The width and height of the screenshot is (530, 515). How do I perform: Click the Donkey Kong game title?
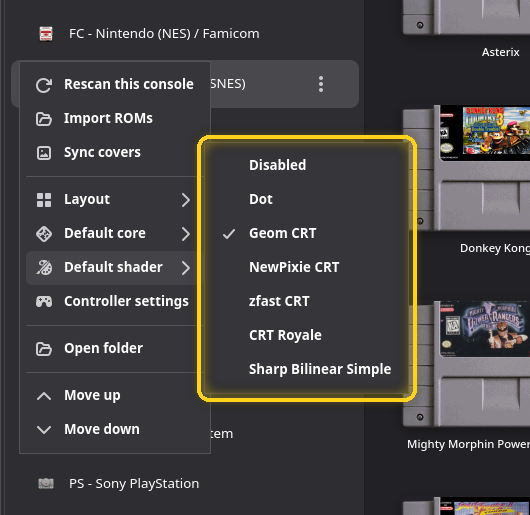point(495,249)
